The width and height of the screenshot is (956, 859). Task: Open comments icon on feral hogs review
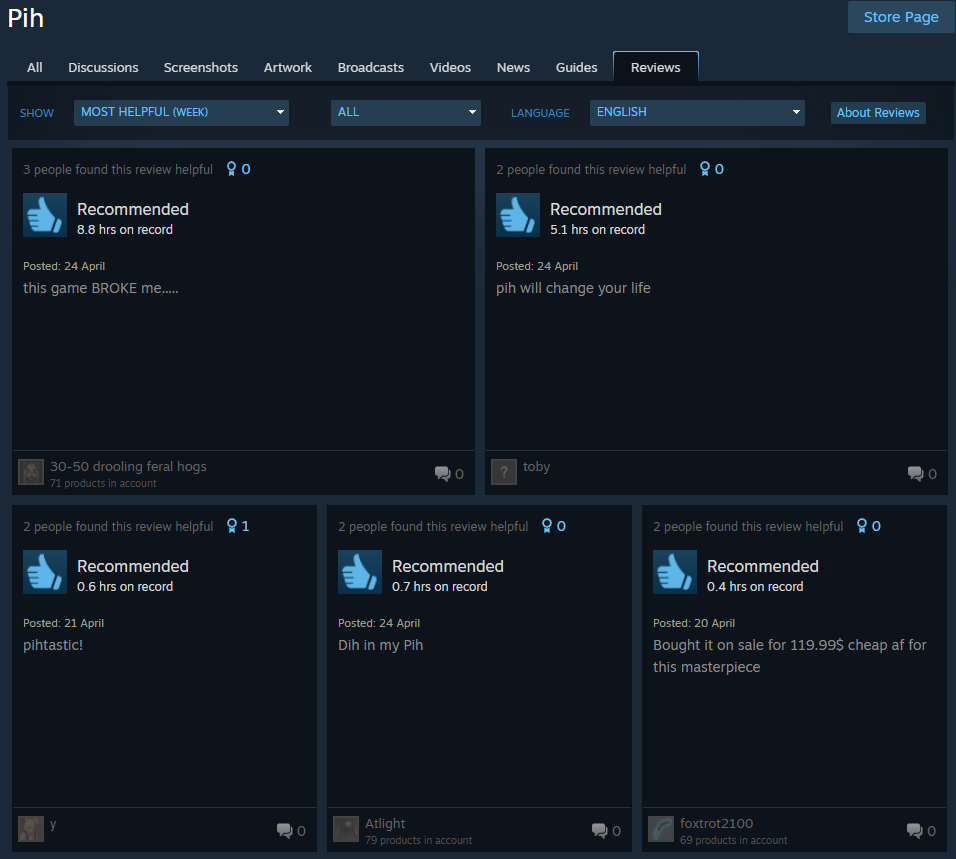[x=443, y=474]
